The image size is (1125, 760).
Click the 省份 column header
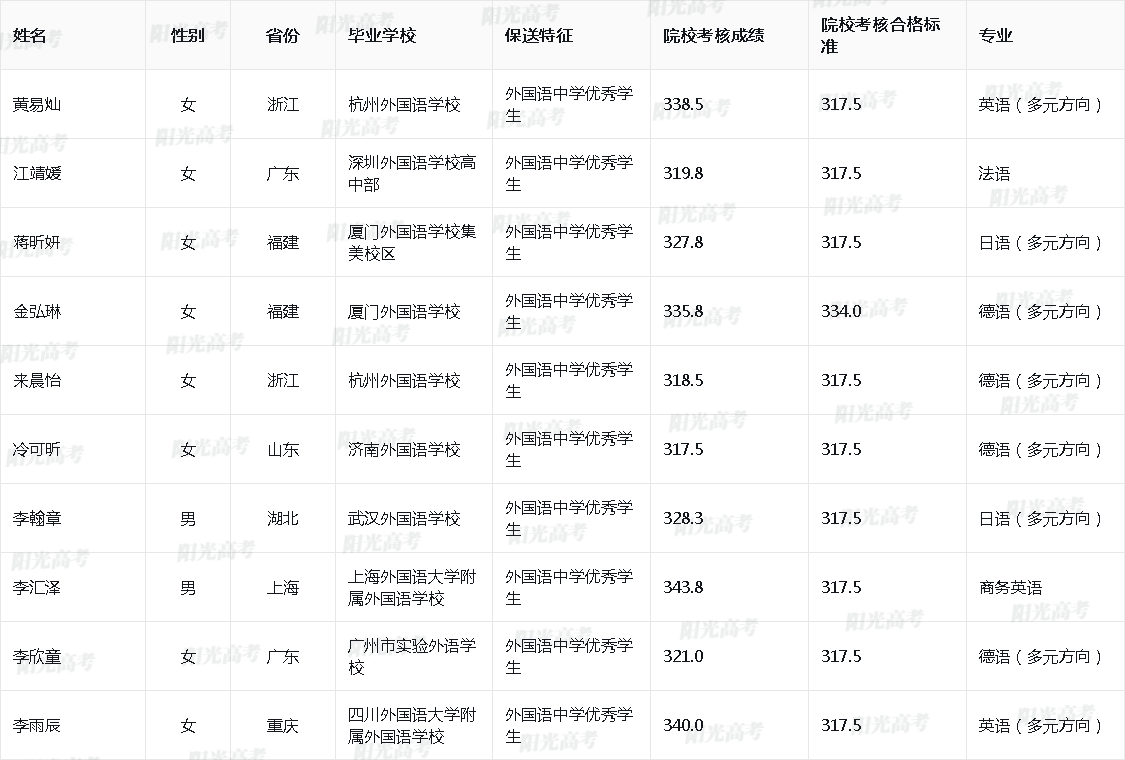point(283,35)
